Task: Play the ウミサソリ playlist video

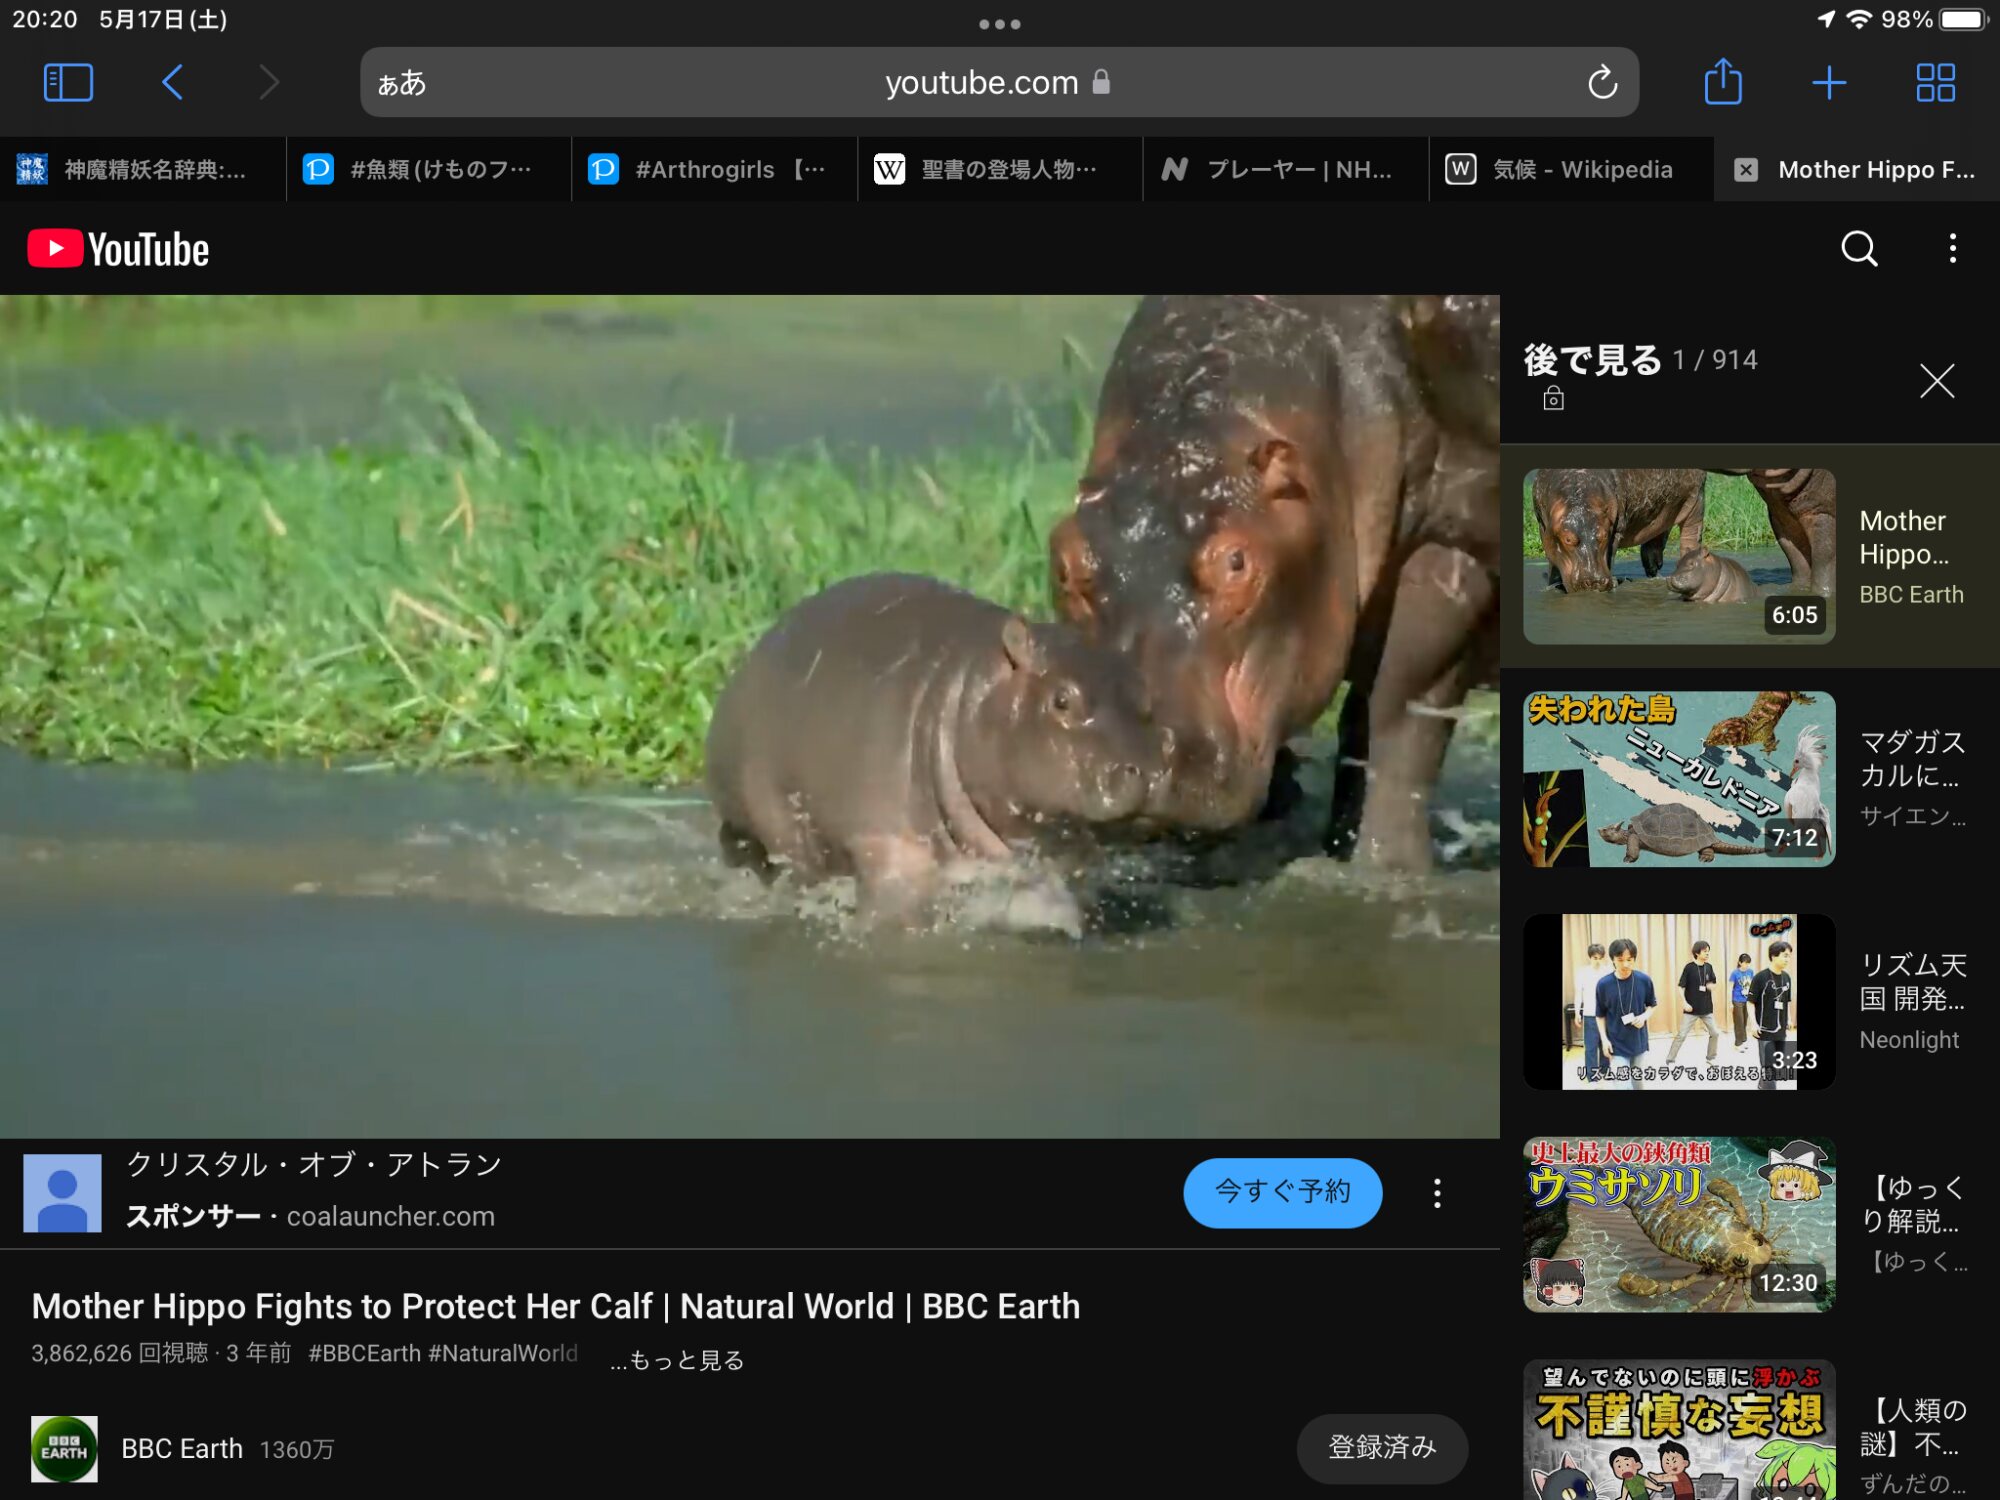Action: click(1678, 1223)
